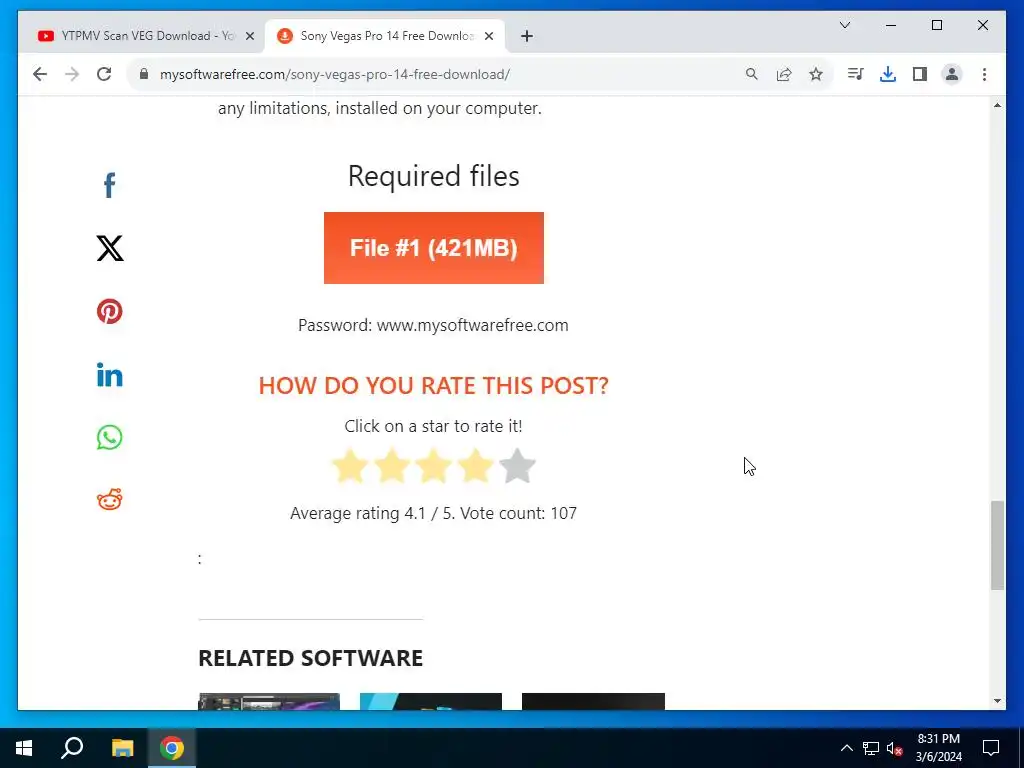The height and width of the screenshot is (768, 1024).
Task: Open the search icon in the address bar
Action: coord(752,74)
